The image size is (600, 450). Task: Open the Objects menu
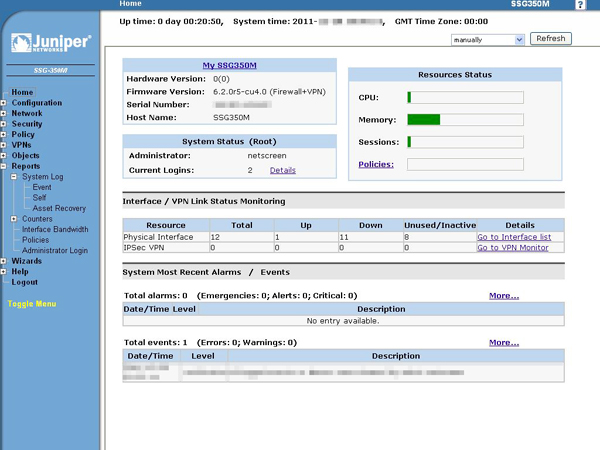(x=25, y=156)
